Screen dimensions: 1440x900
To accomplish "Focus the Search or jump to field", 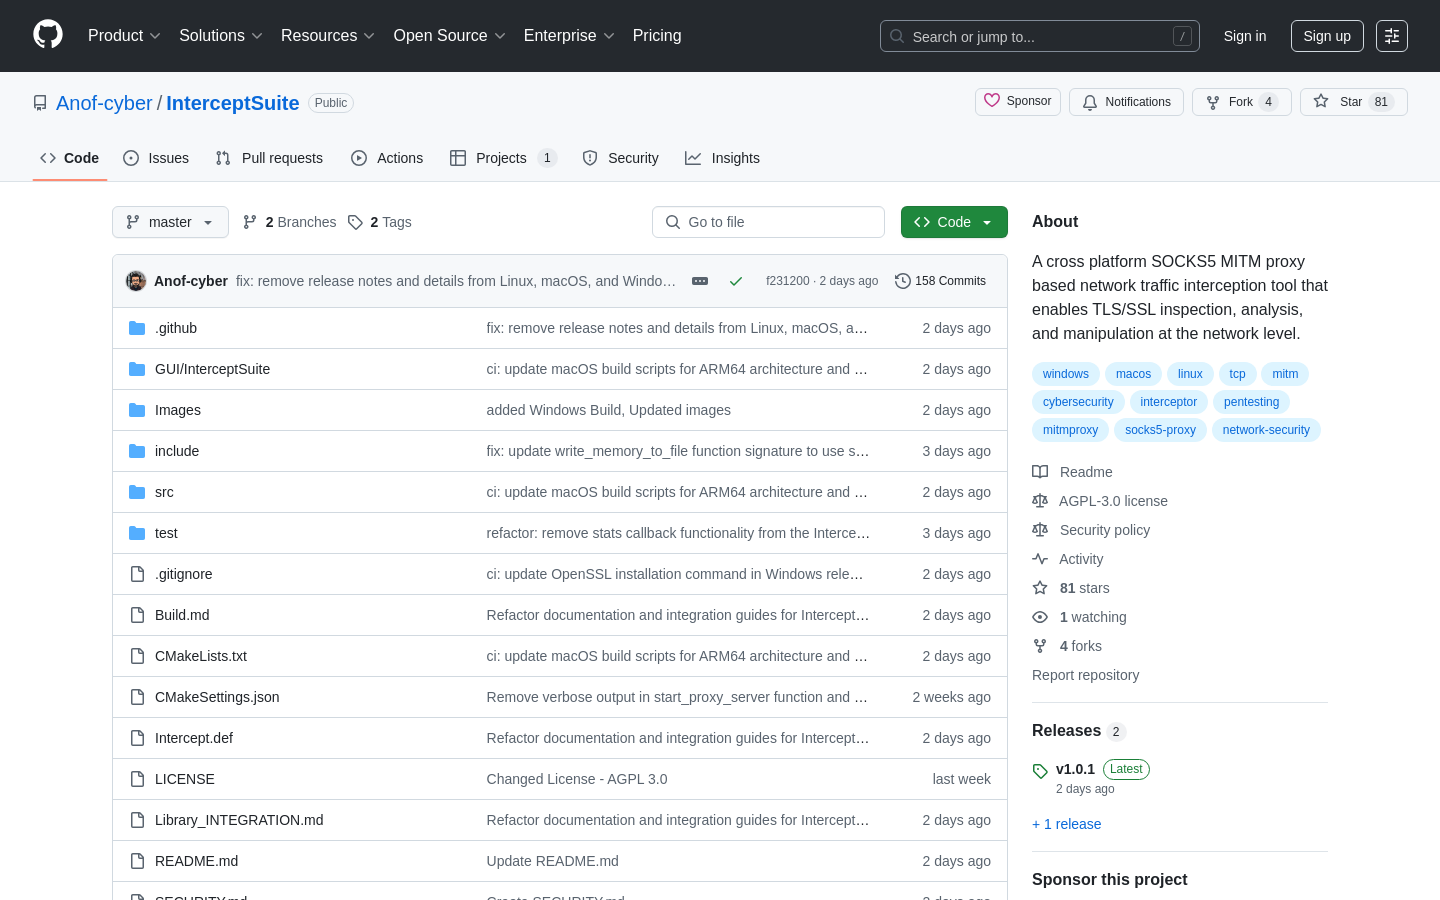I will tap(1040, 36).
